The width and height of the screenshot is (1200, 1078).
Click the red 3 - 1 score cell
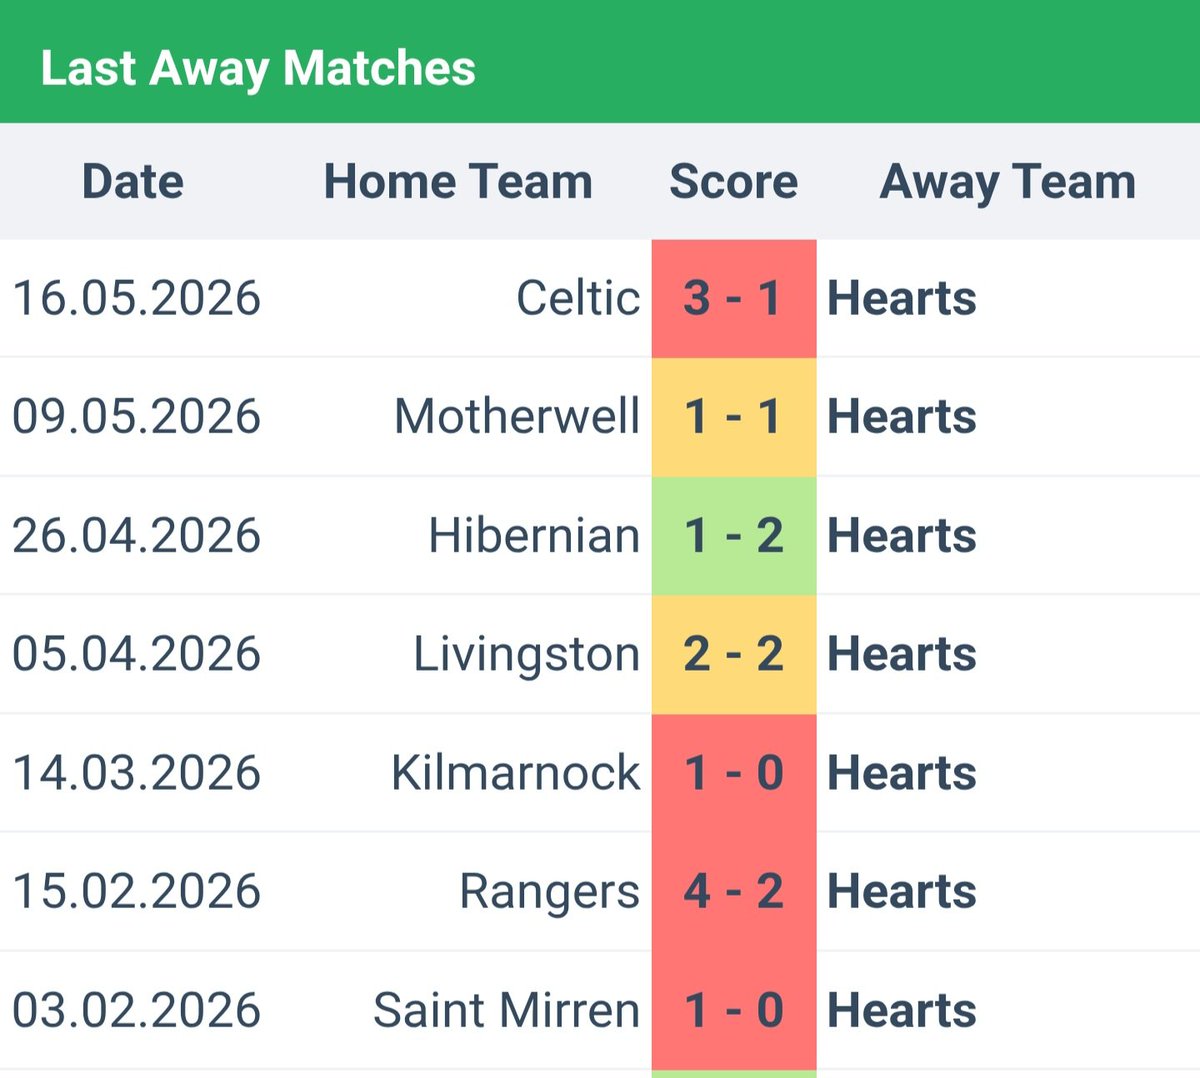(734, 299)
